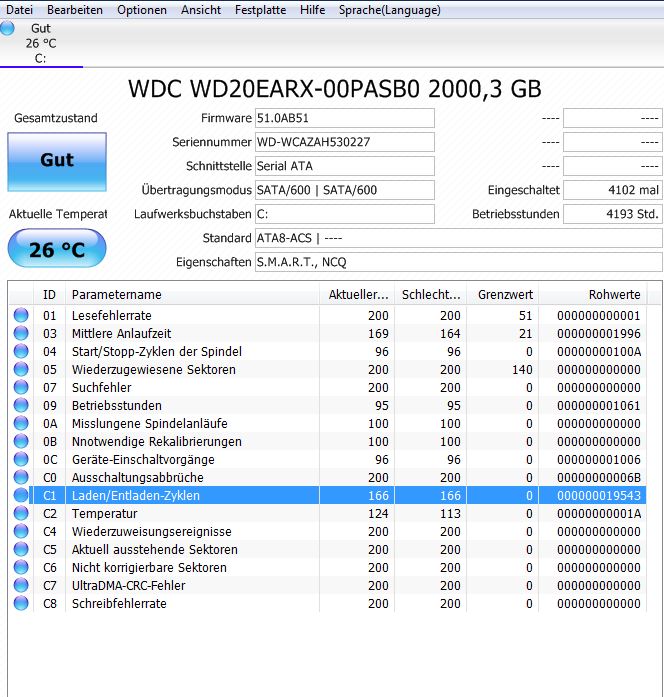This screenshot has height=697, width=664.
Task: Click the Schlecht... column header
Action: click(430, 295)
